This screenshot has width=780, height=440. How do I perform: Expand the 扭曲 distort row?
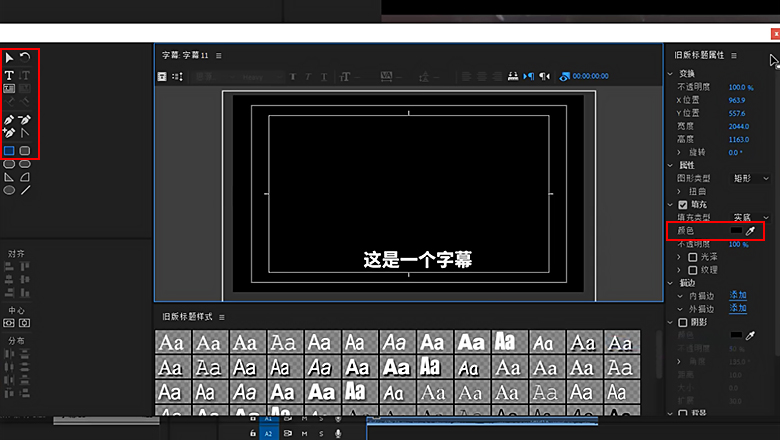click(x=680, y=191)
